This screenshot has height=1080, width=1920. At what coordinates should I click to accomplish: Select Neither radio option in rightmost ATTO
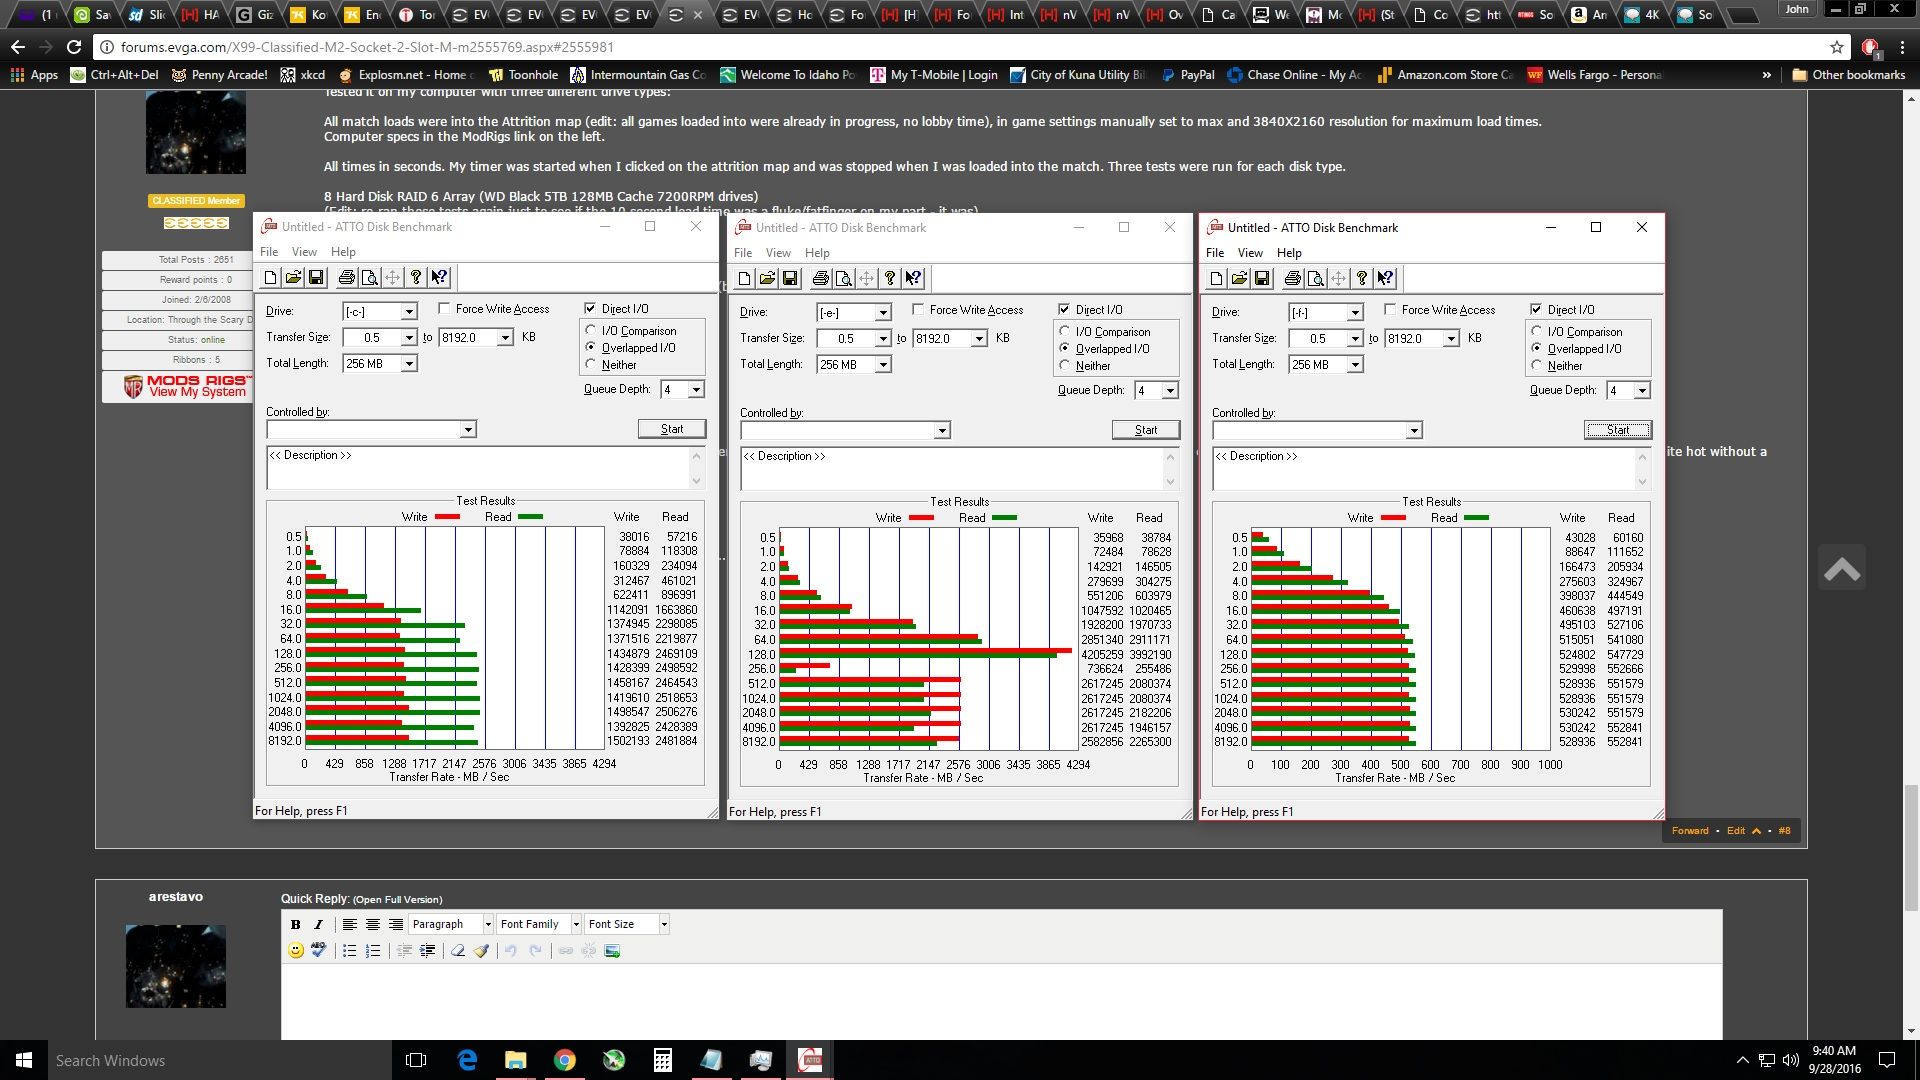1537,366
